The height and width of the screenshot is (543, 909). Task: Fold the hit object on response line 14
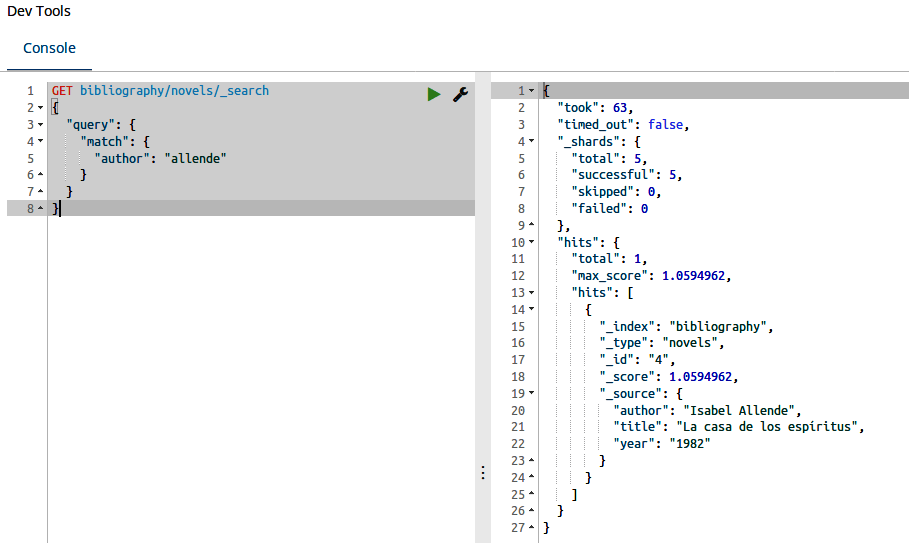point(531,310)
